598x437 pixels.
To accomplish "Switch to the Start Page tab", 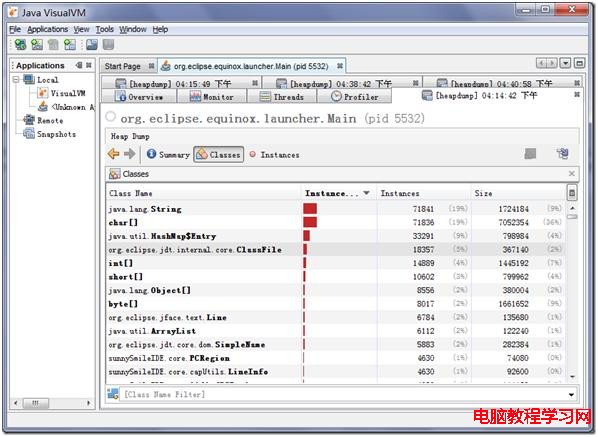I will (122, 66).
